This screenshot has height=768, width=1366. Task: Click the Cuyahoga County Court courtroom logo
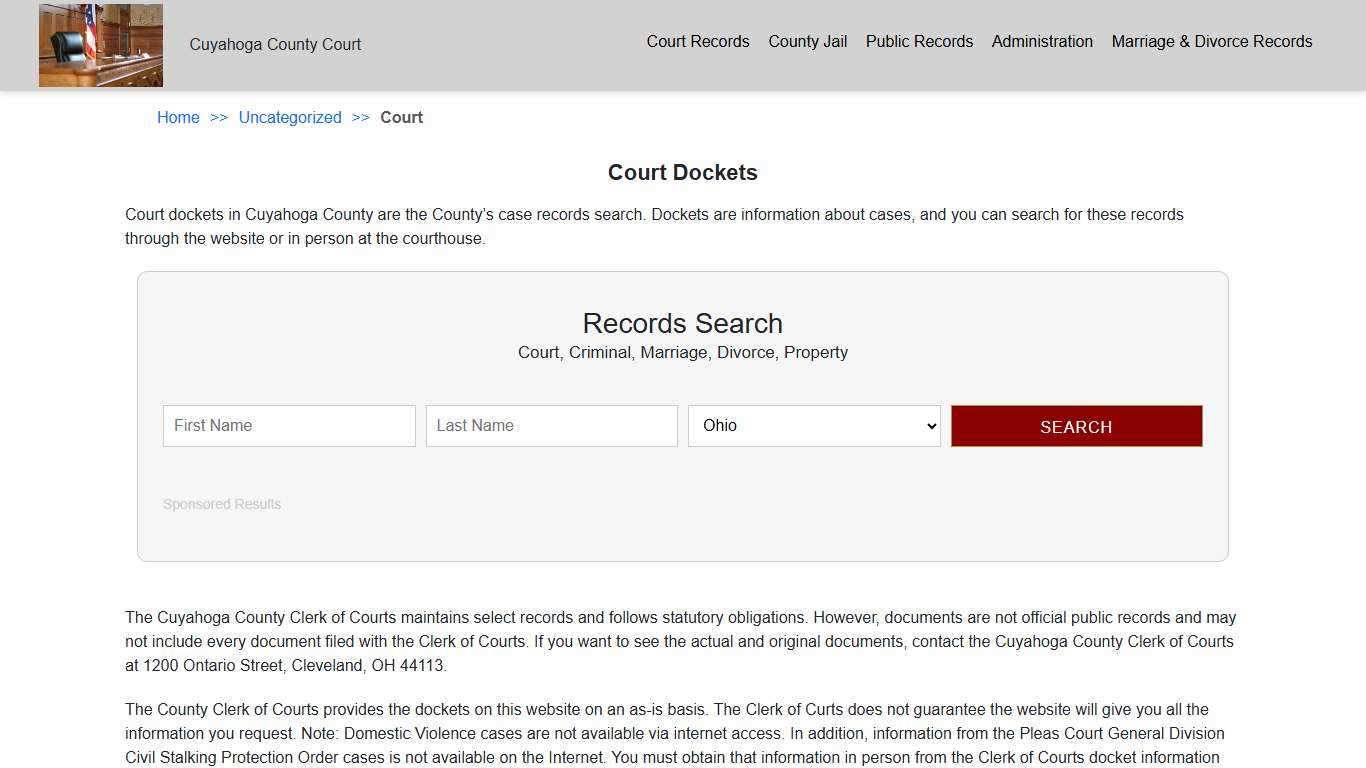click(x=100, y=44)
